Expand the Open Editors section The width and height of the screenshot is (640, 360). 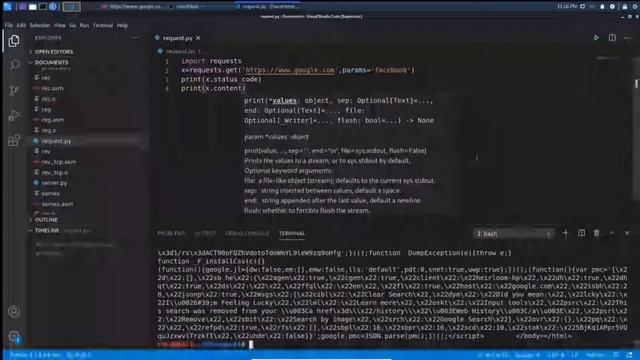[54, 52]
